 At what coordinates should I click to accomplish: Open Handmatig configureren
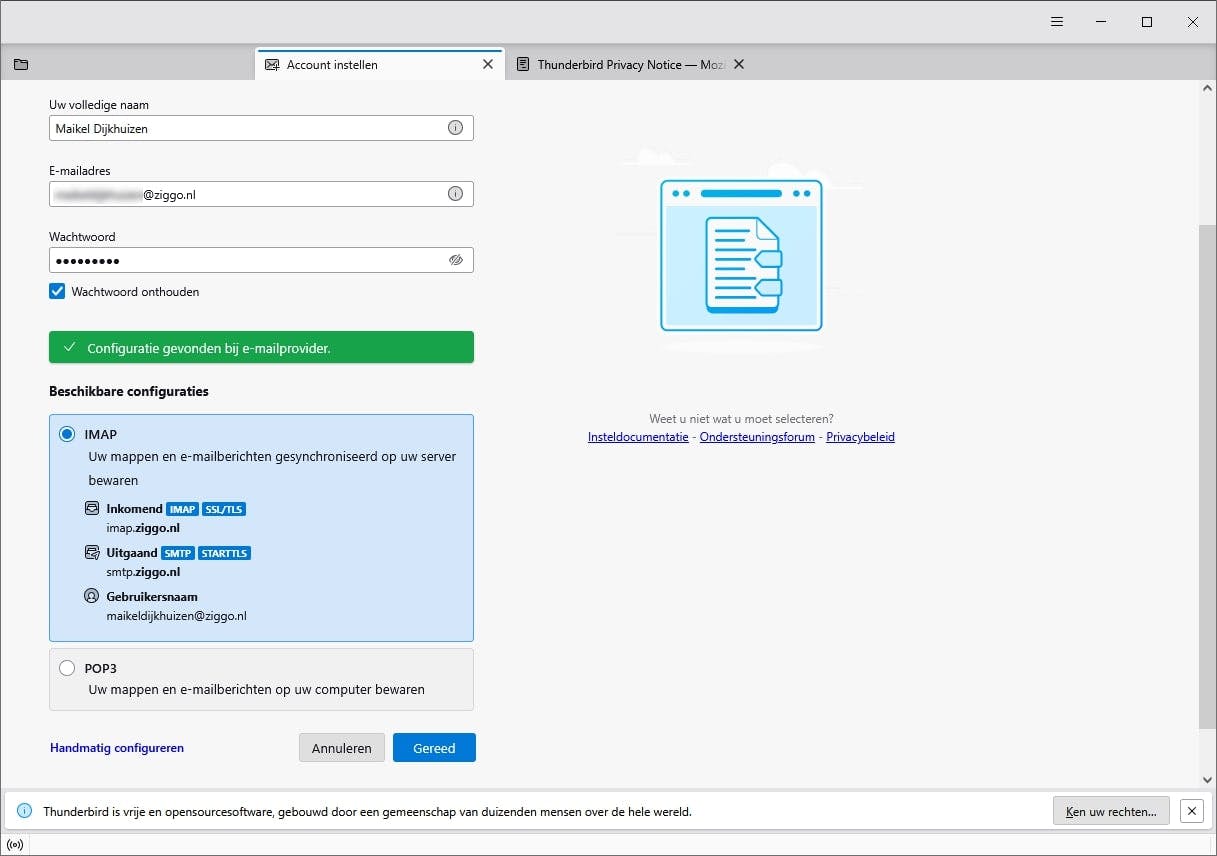[x=116, y=747]
